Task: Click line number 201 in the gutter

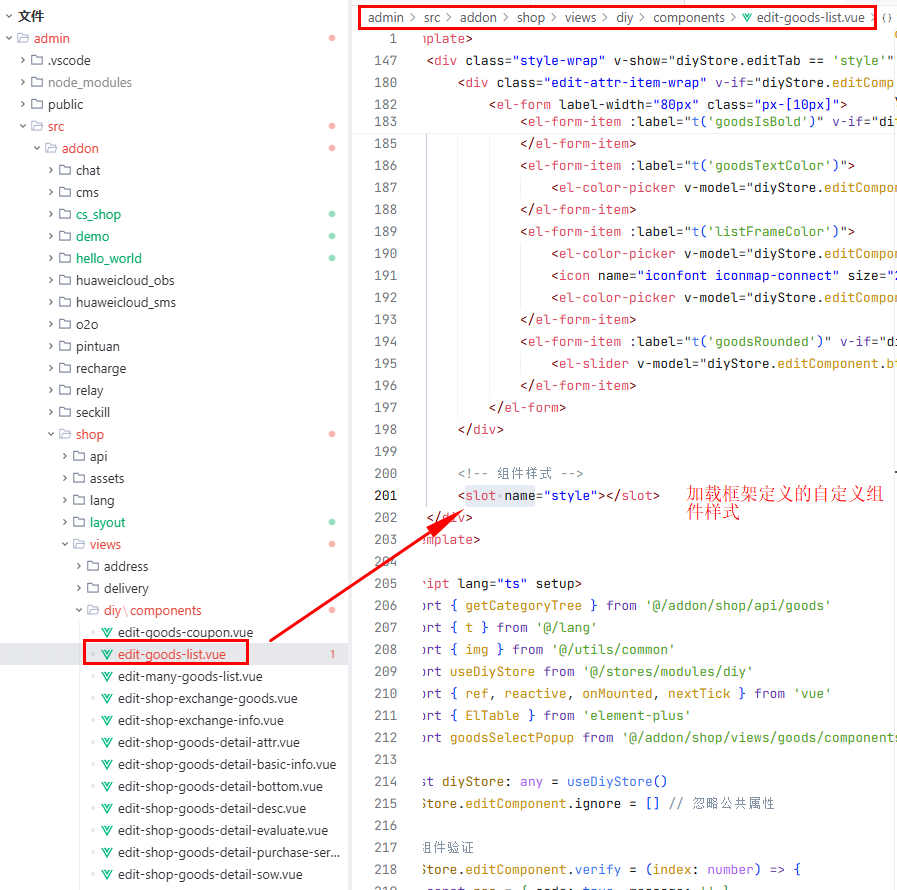Action: tap(385, 495)
